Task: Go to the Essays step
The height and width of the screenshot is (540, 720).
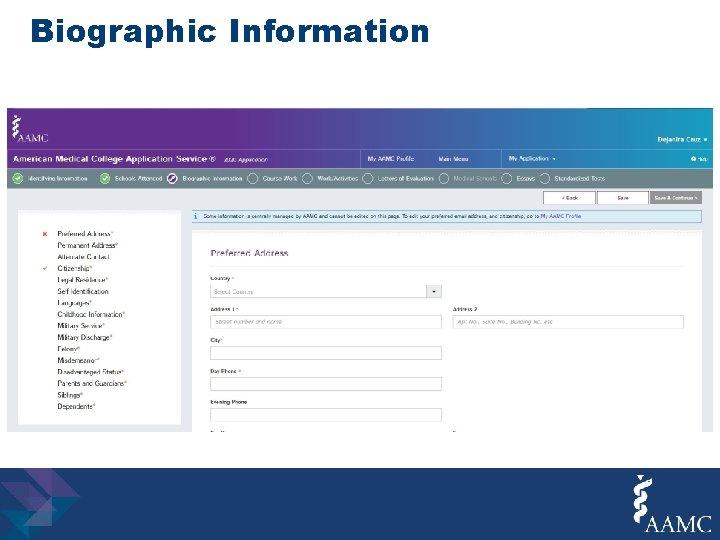Action: [525, 179]
